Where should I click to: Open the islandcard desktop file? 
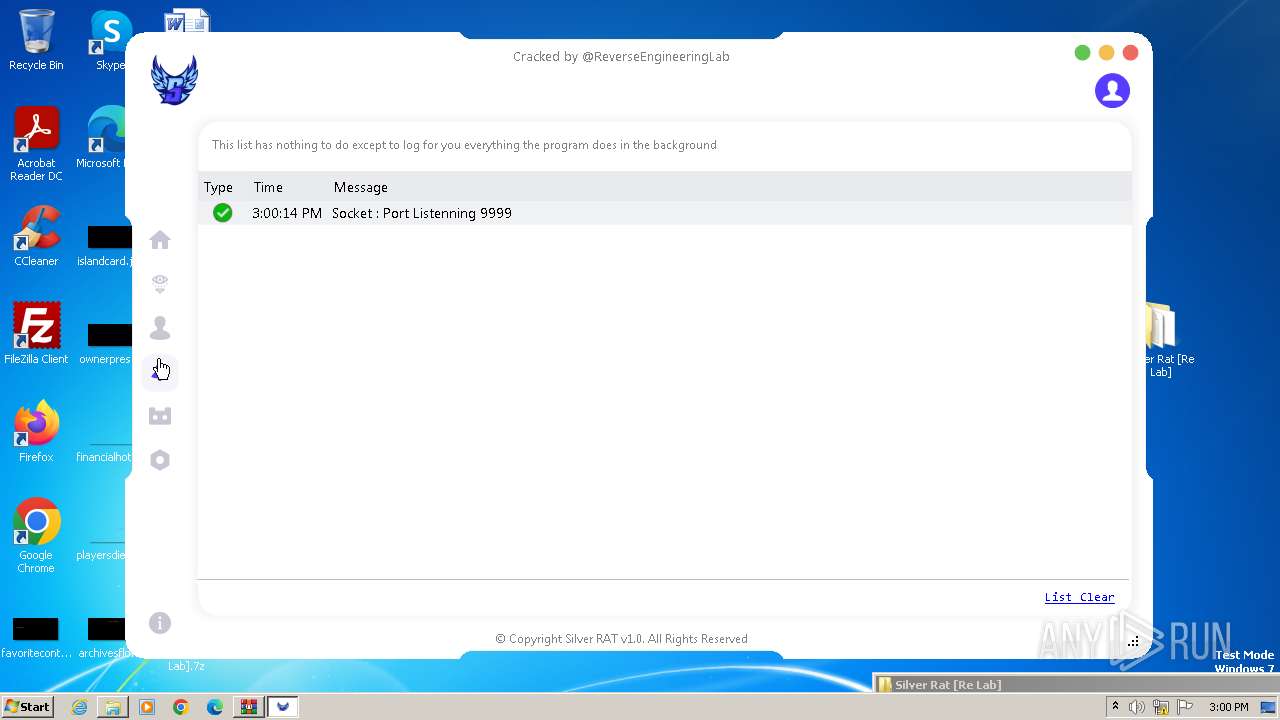tap(105, 247)
